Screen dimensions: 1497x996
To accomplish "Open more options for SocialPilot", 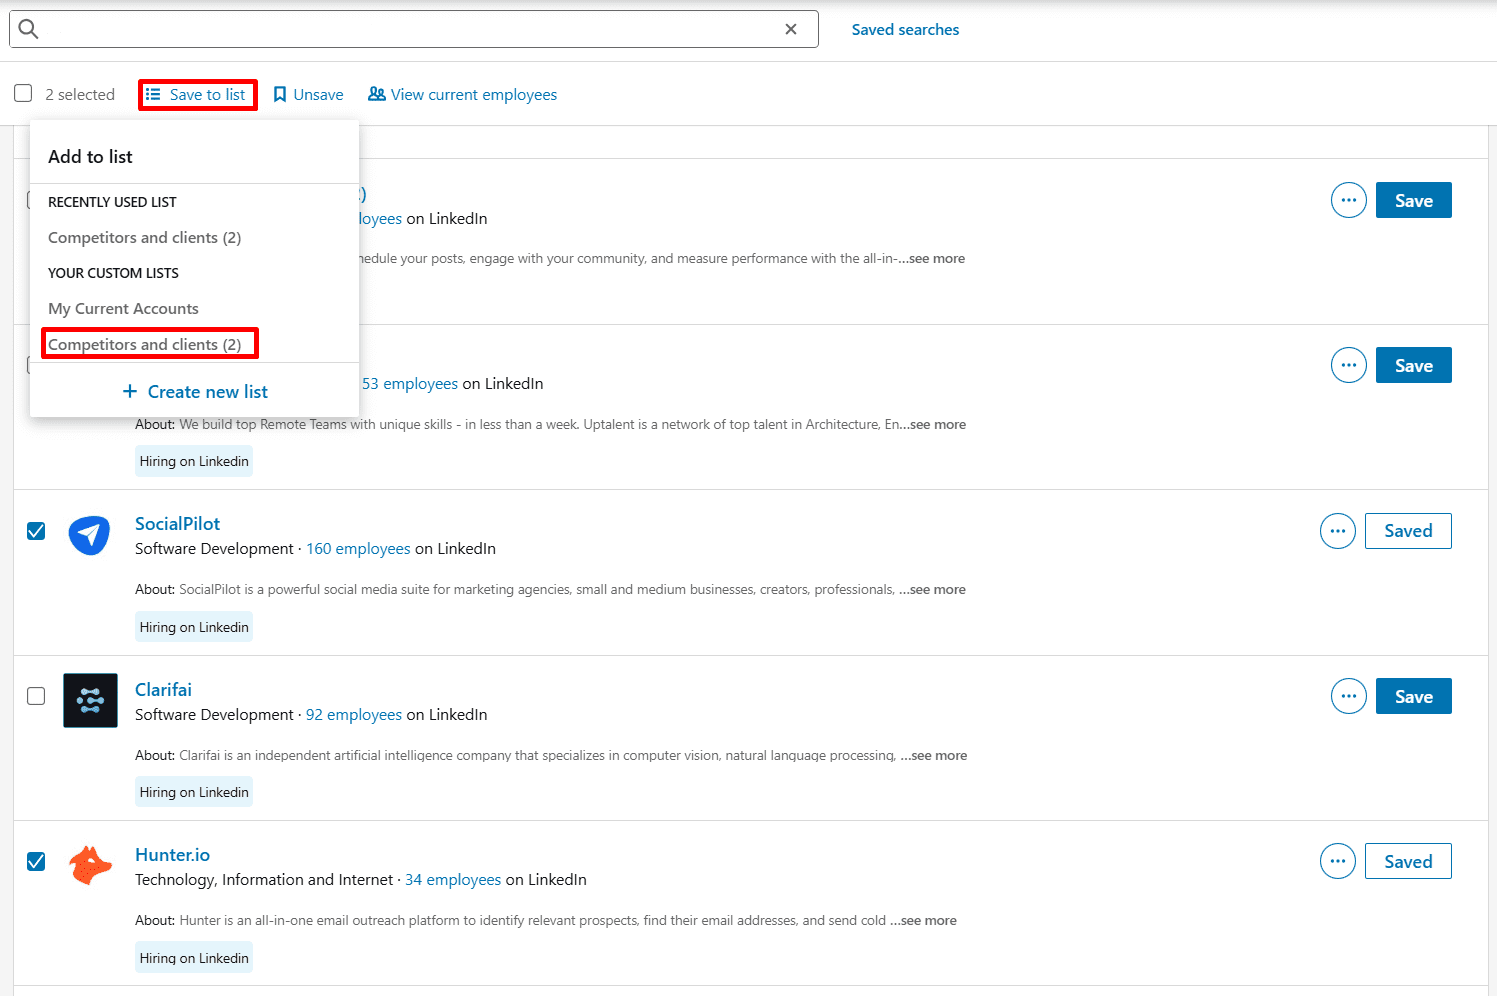I will coord(1337,531).
